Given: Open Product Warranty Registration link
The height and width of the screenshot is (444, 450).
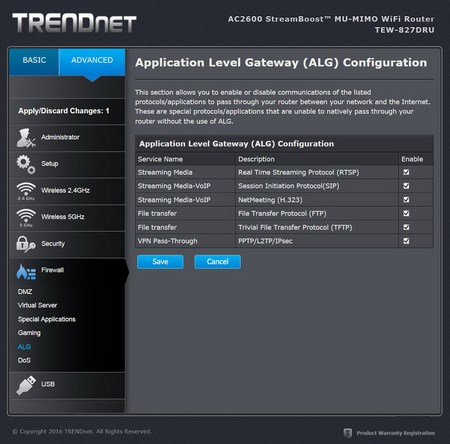Looking at the screenshot, I should (396, 433).
